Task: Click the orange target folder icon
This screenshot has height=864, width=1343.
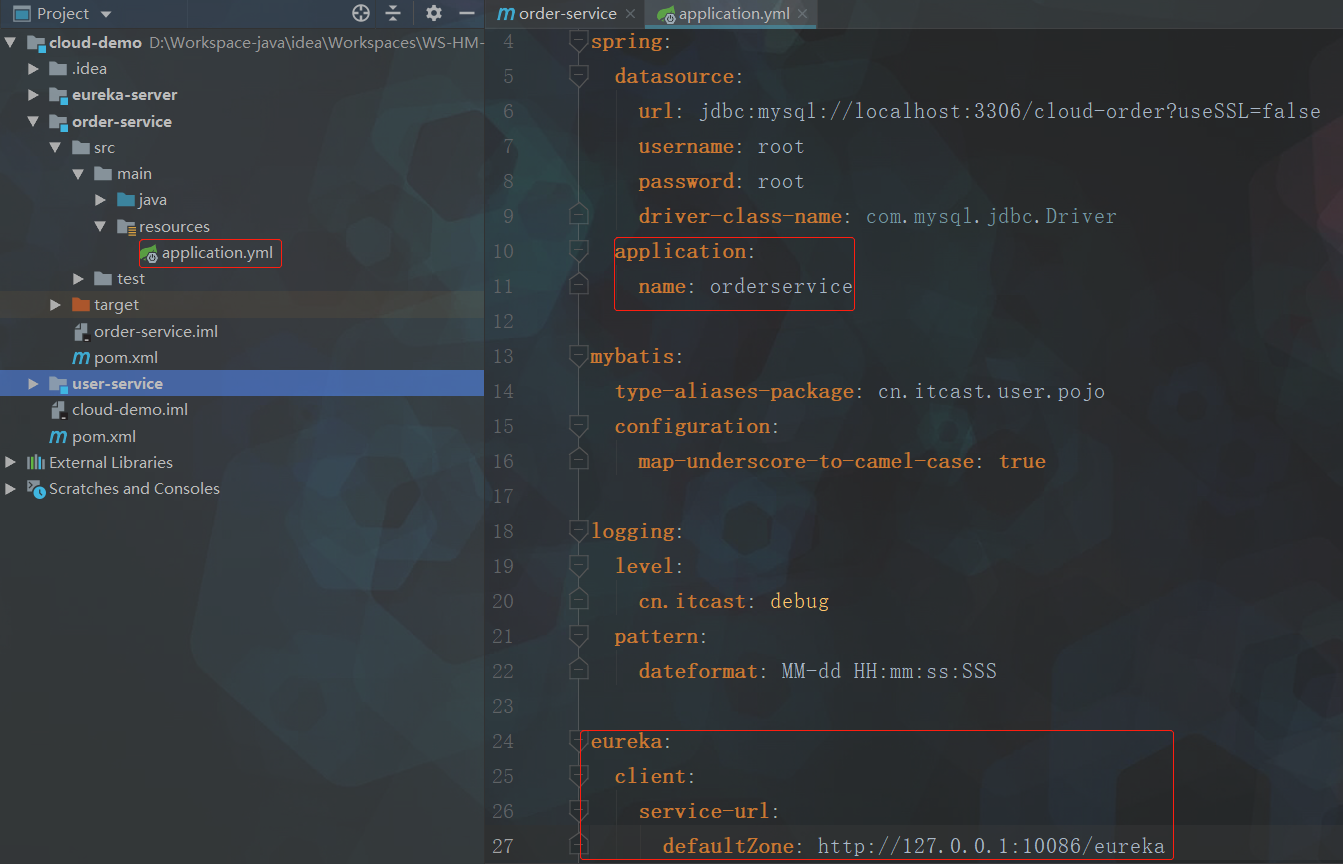Action: [x=81, y=305]
